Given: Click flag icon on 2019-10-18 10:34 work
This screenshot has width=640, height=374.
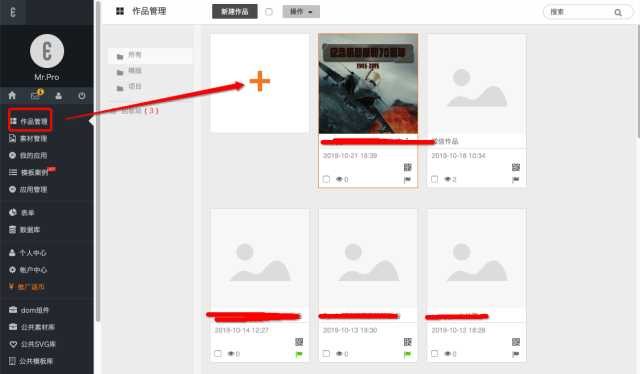Looking at the screenshot, I should click(516, 180).
